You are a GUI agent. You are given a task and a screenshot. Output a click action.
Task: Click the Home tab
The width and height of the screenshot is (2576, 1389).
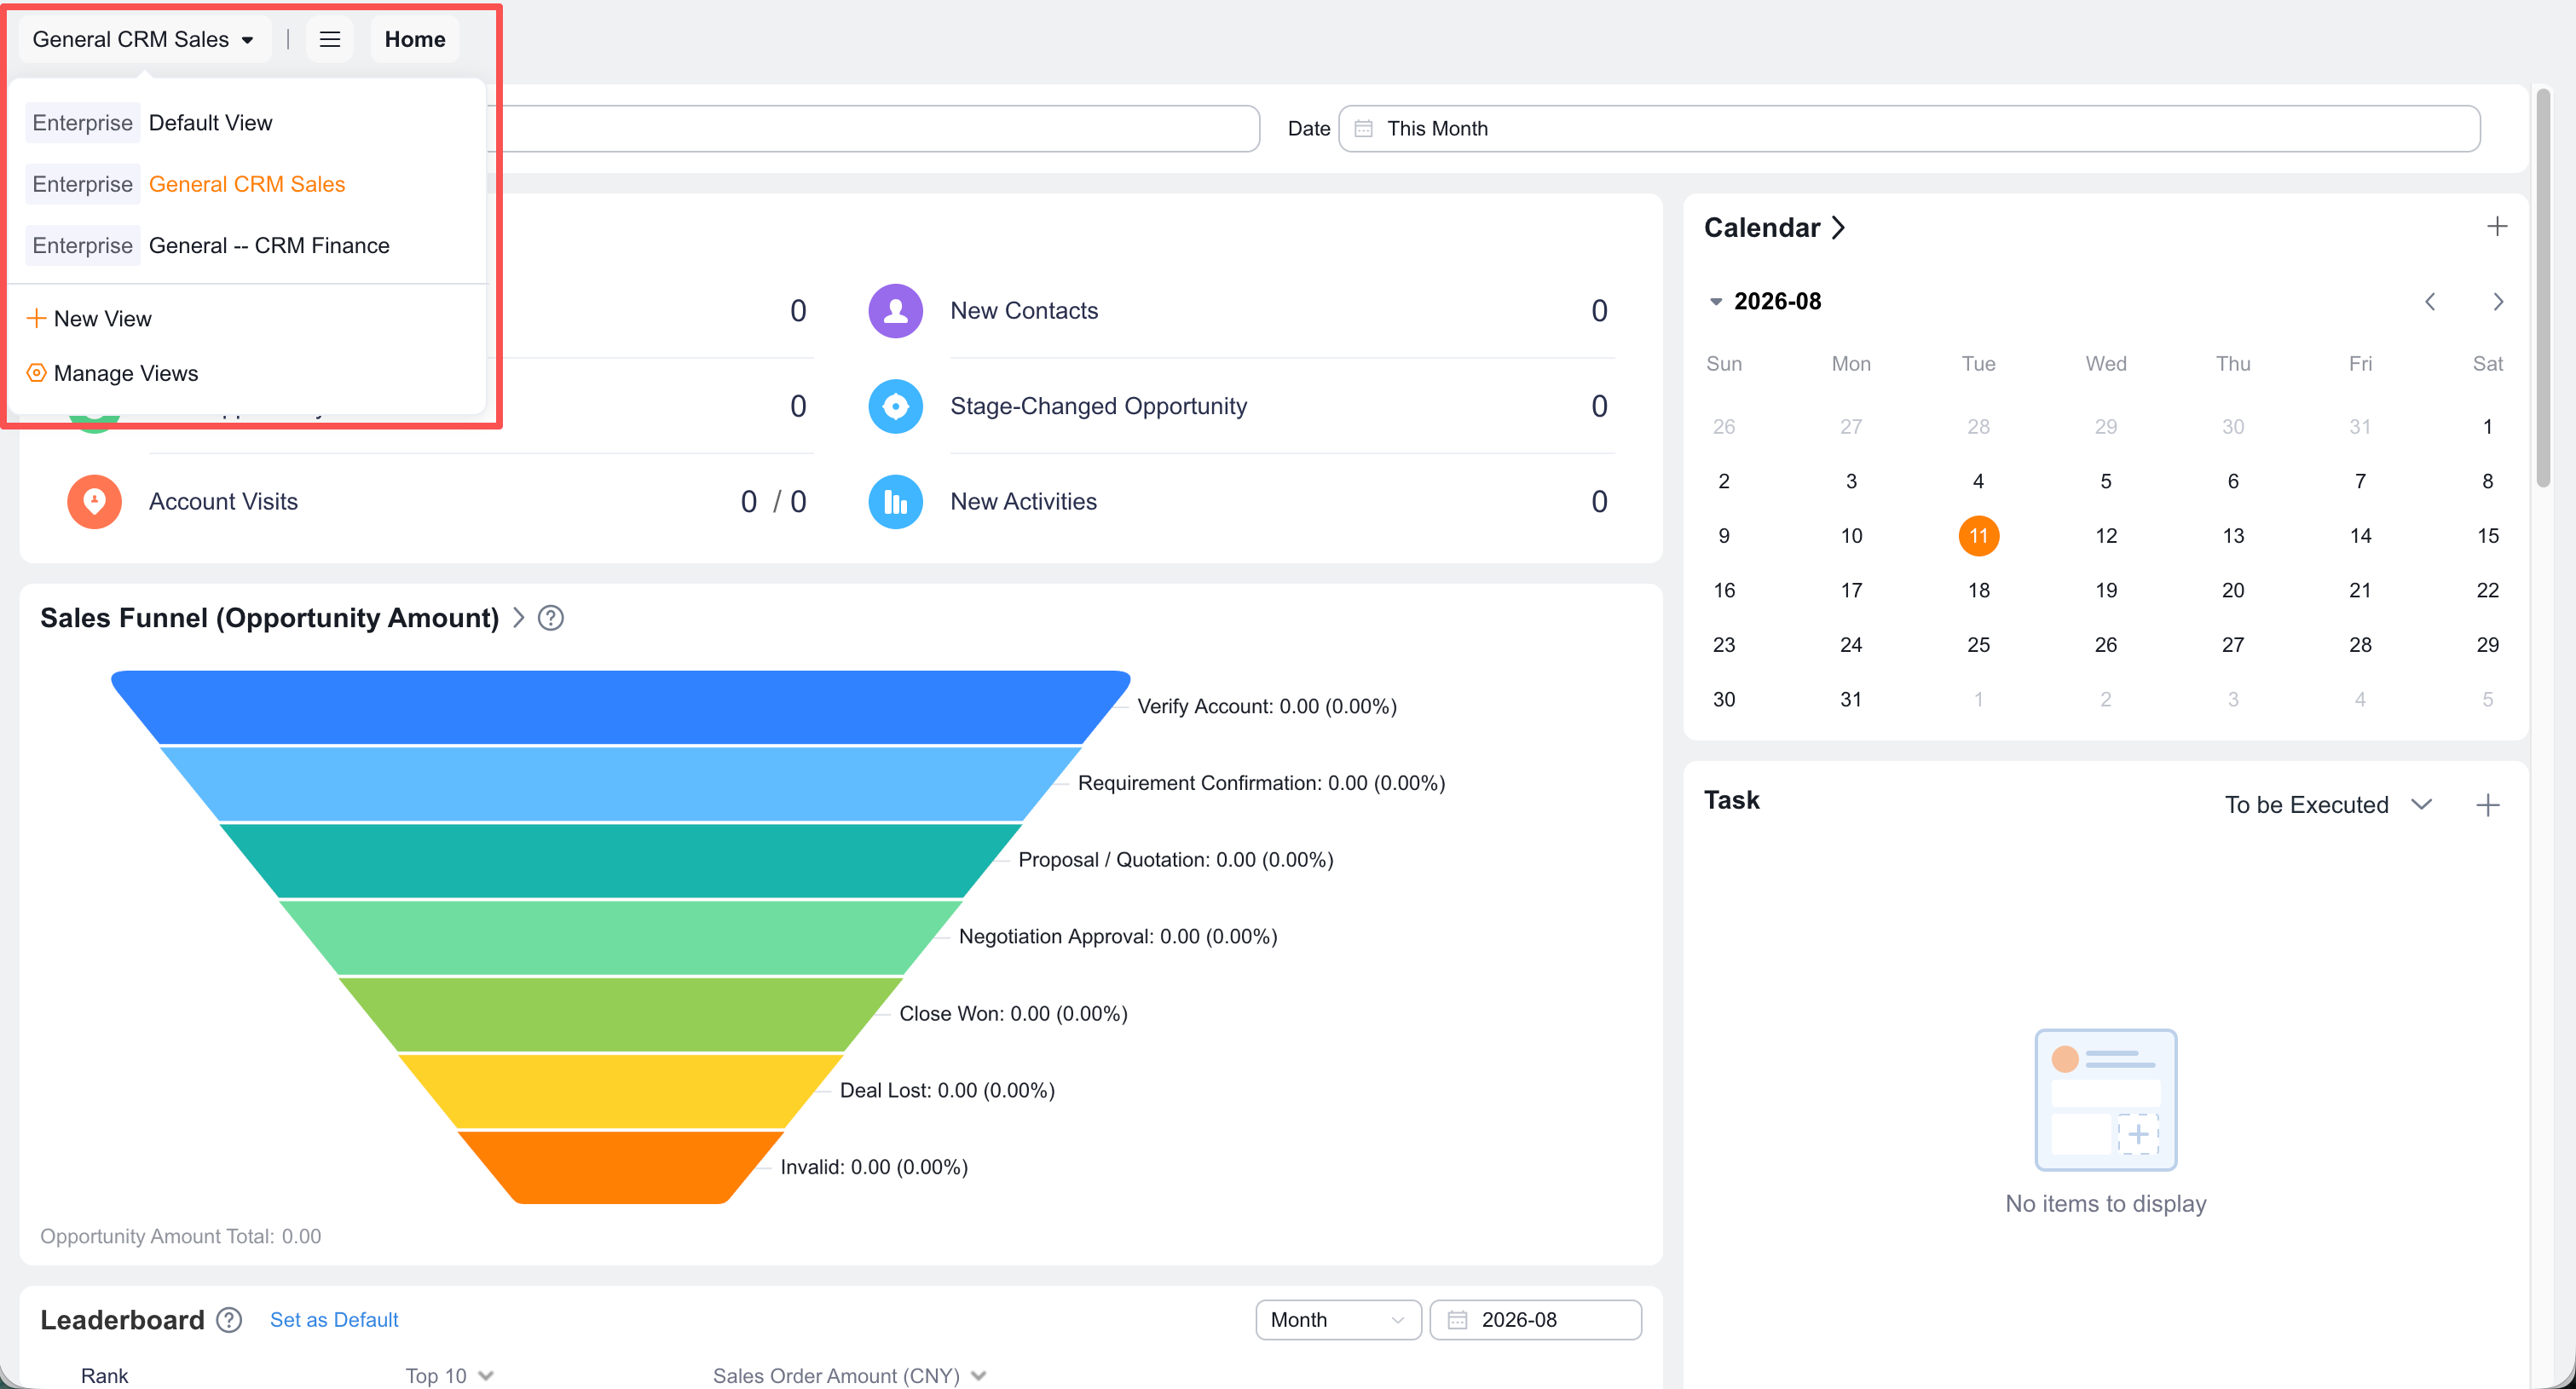click(x=415, y=39)
